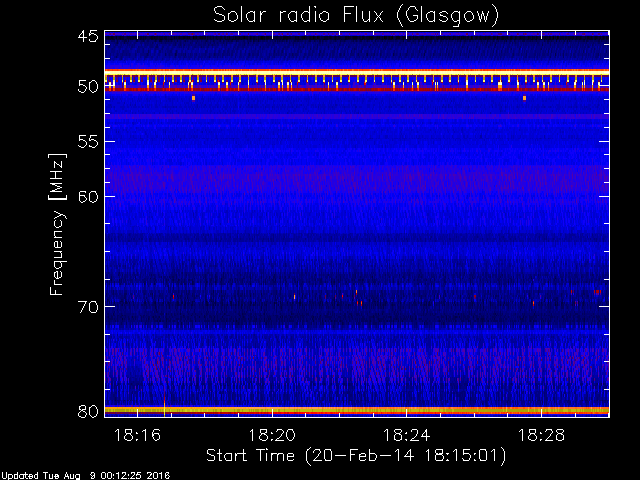Screen dimensions: 640x480
Task: Click the orange spot below 50 MHz near 18:27
Action: (524, 98)
